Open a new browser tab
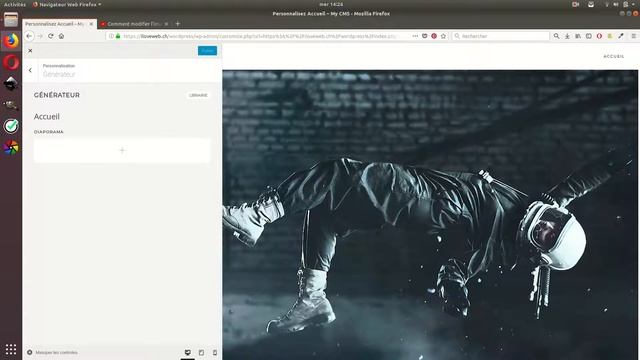The image size is (640, 360). tap(178, 24)
